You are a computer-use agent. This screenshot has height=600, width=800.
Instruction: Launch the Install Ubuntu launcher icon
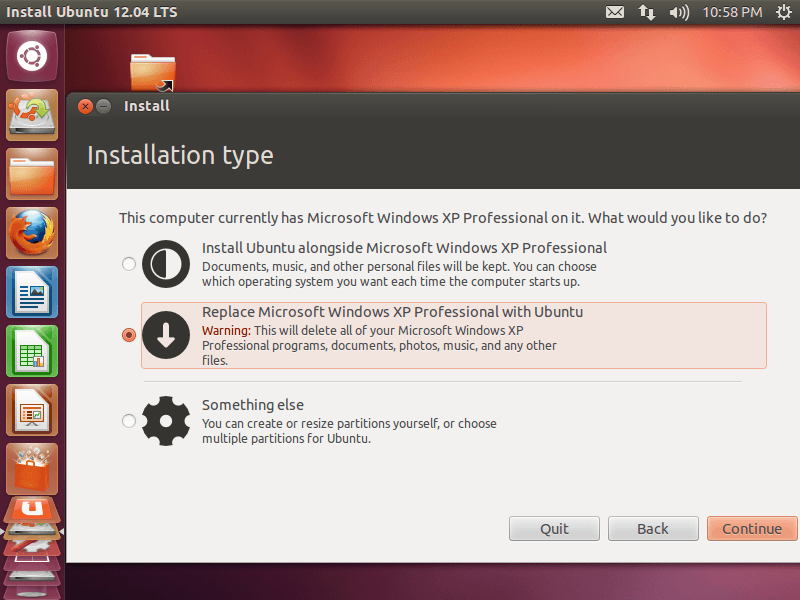[32, 115]
